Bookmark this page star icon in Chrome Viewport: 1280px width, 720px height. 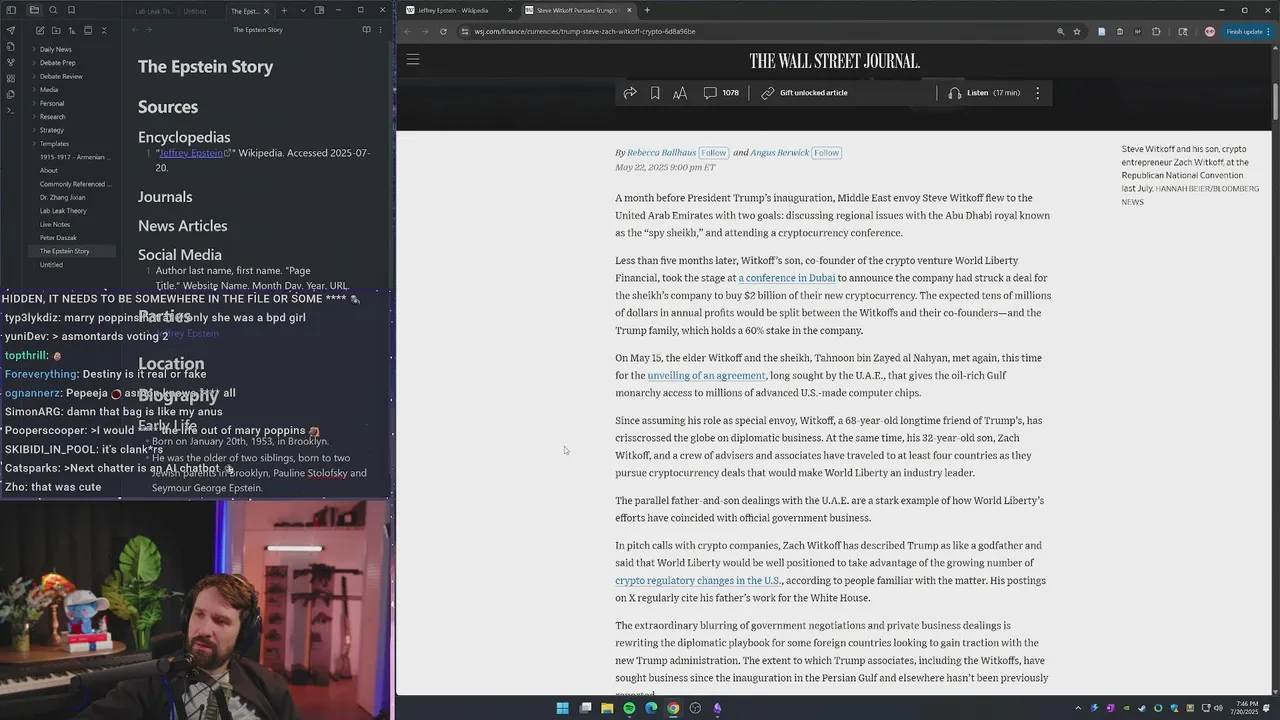click(x=1077, y=31)
